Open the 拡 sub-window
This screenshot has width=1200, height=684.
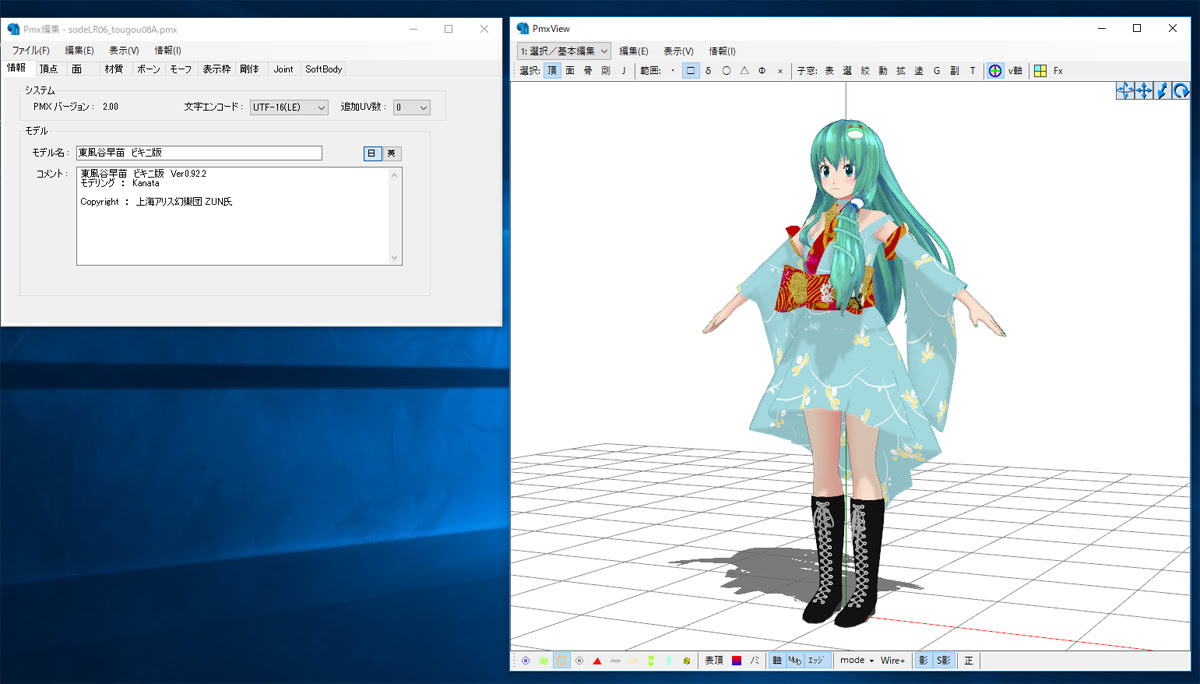tap(901, 71)
